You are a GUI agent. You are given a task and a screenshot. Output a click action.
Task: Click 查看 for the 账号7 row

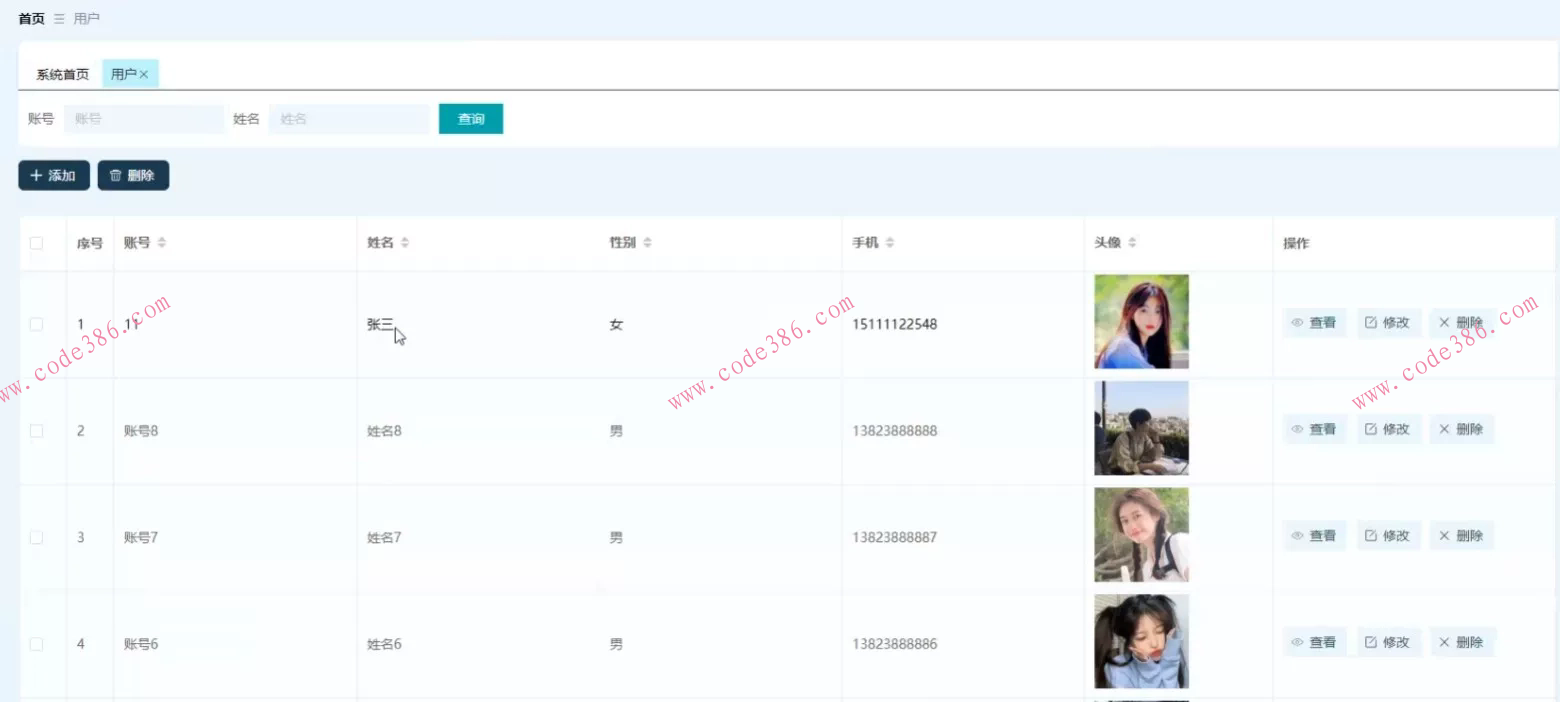(1315, 536)
